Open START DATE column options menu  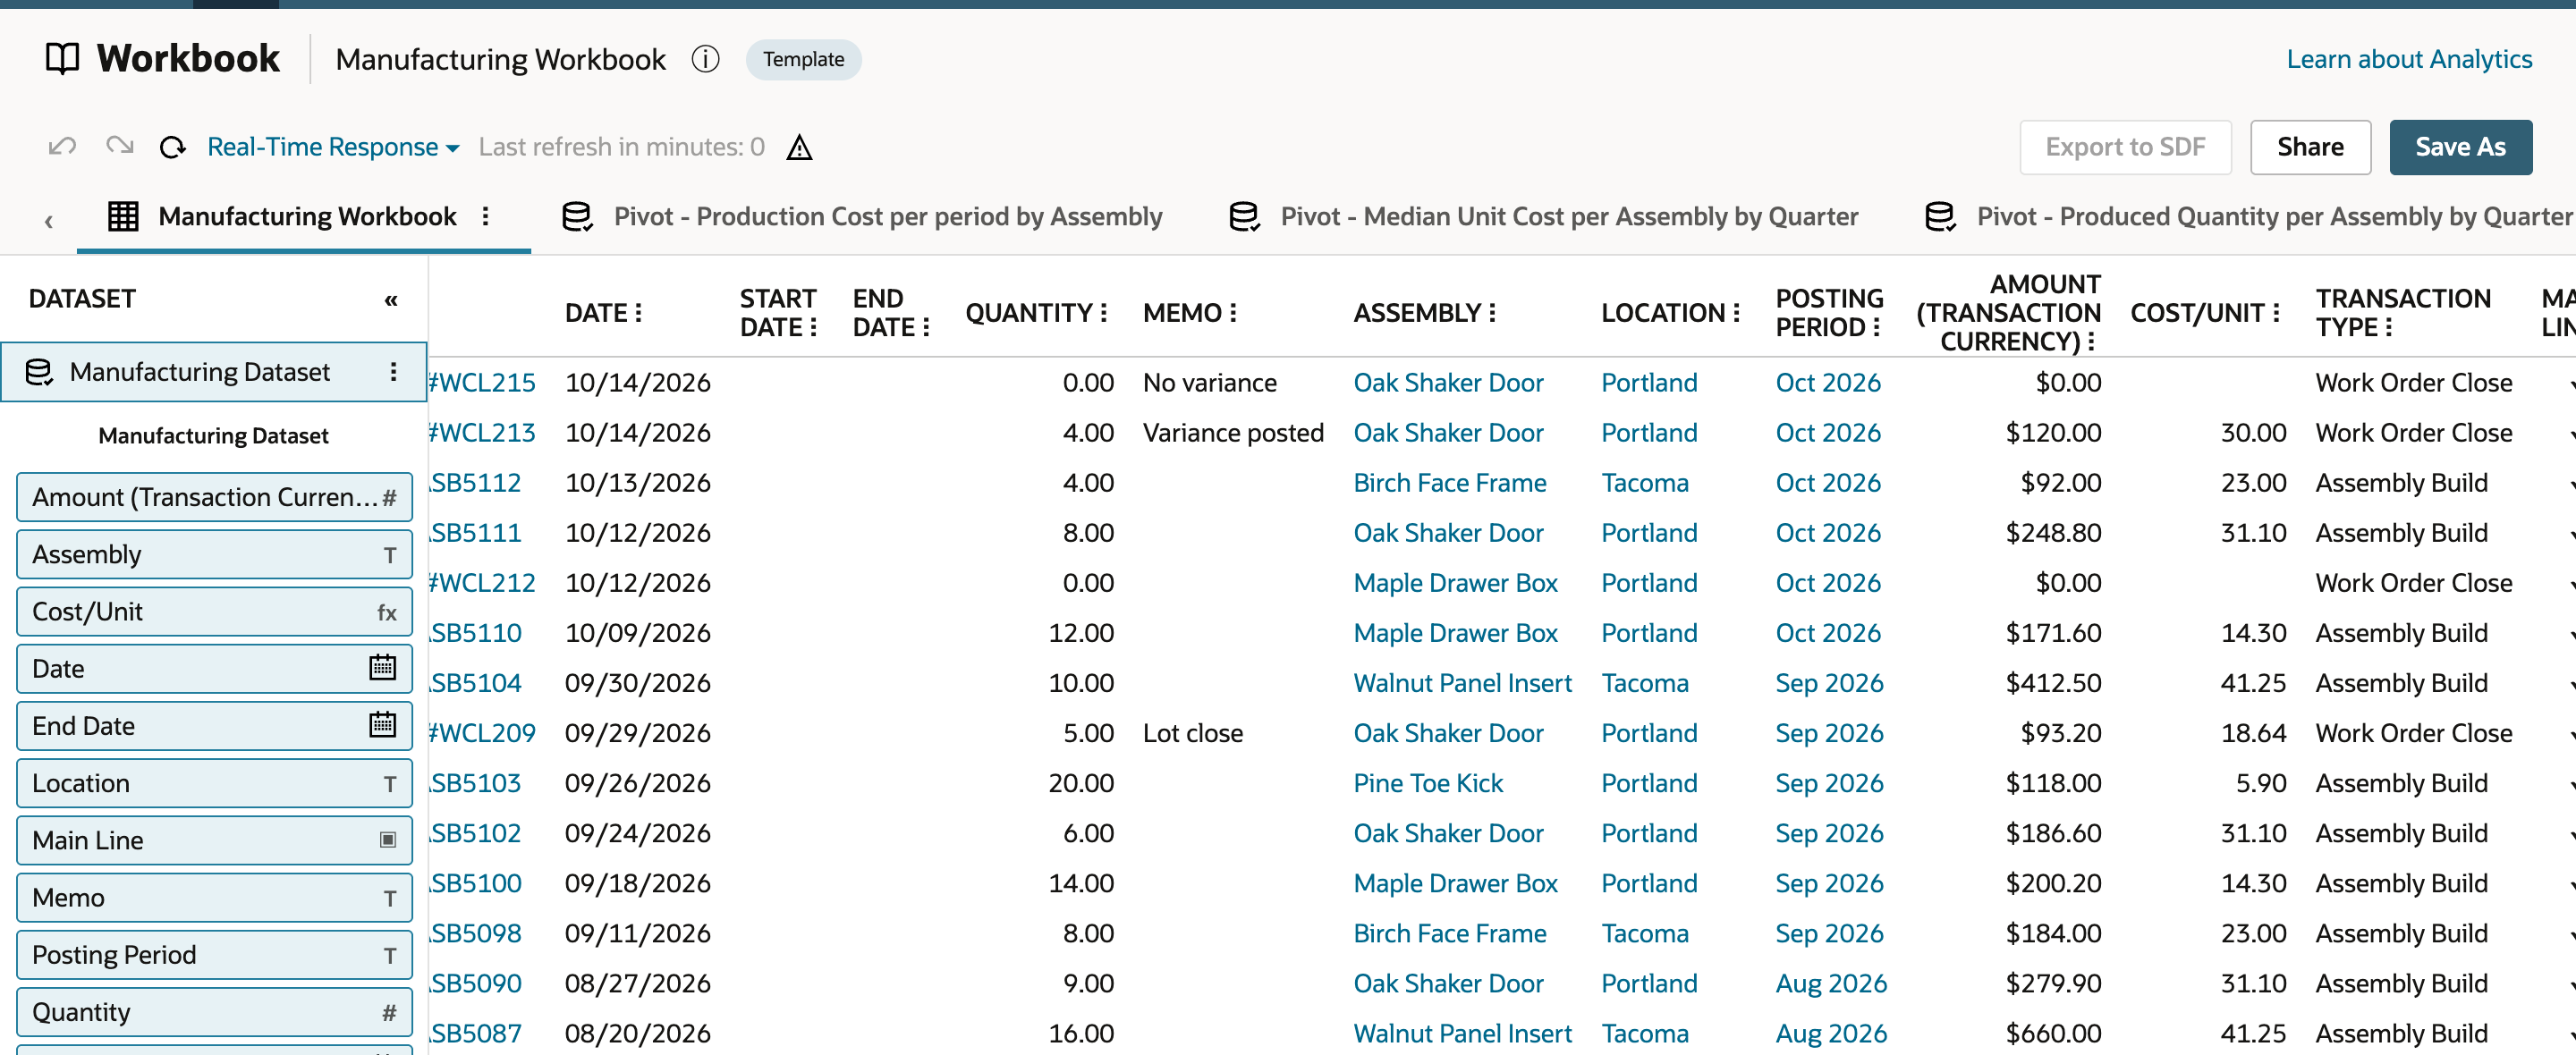[813, 327]
